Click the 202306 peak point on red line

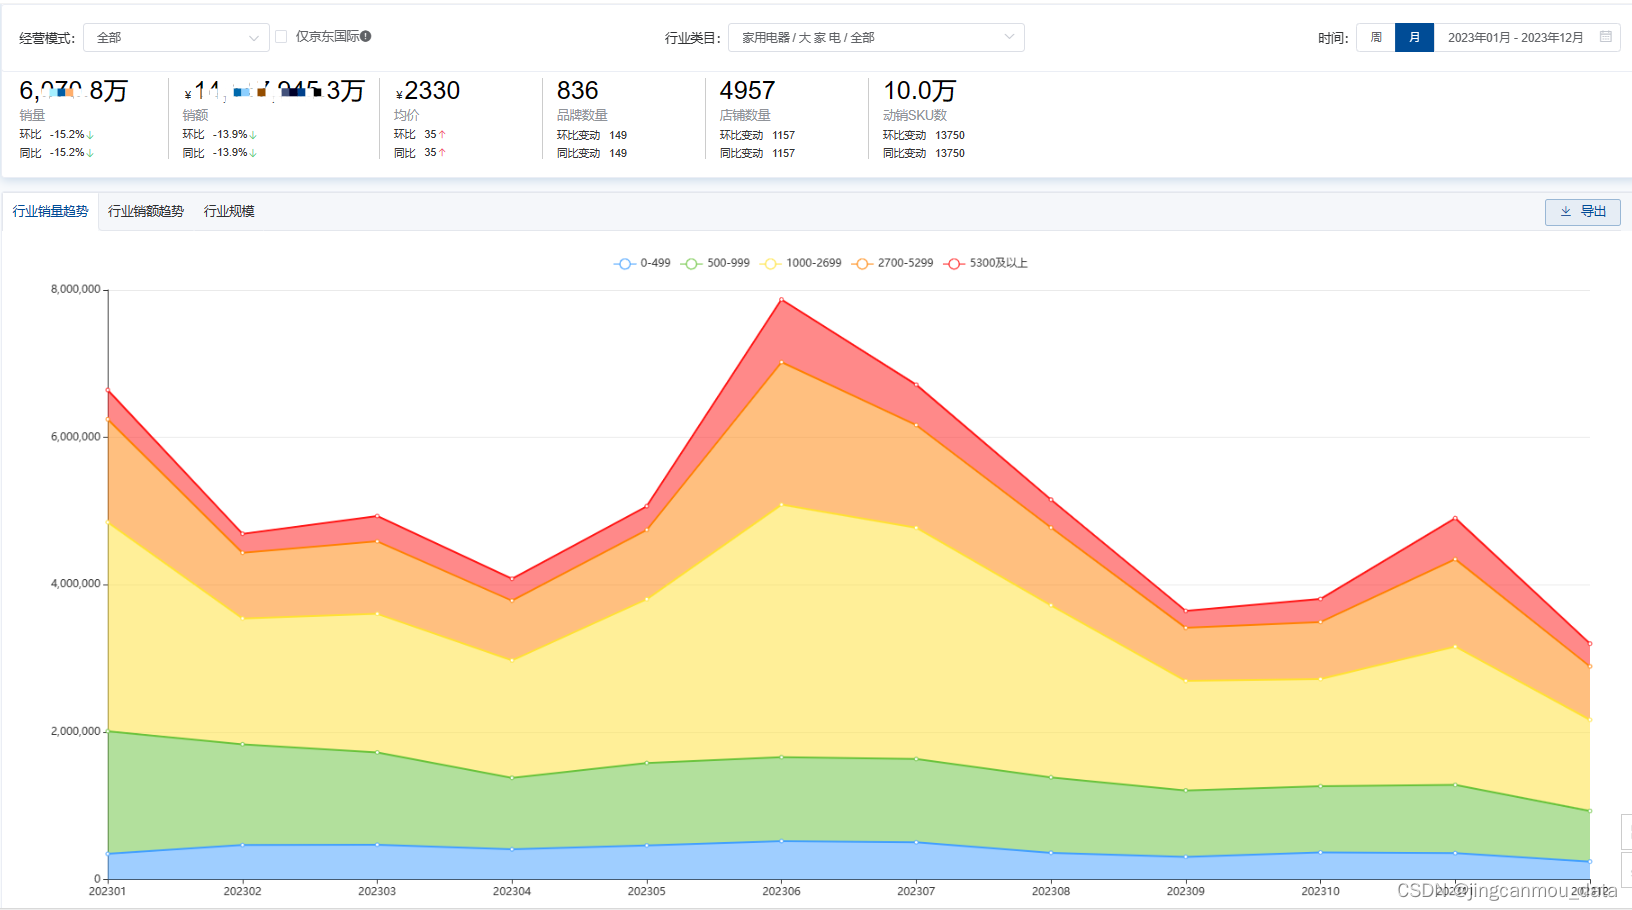pyautogui.click(x=781, y=299)
